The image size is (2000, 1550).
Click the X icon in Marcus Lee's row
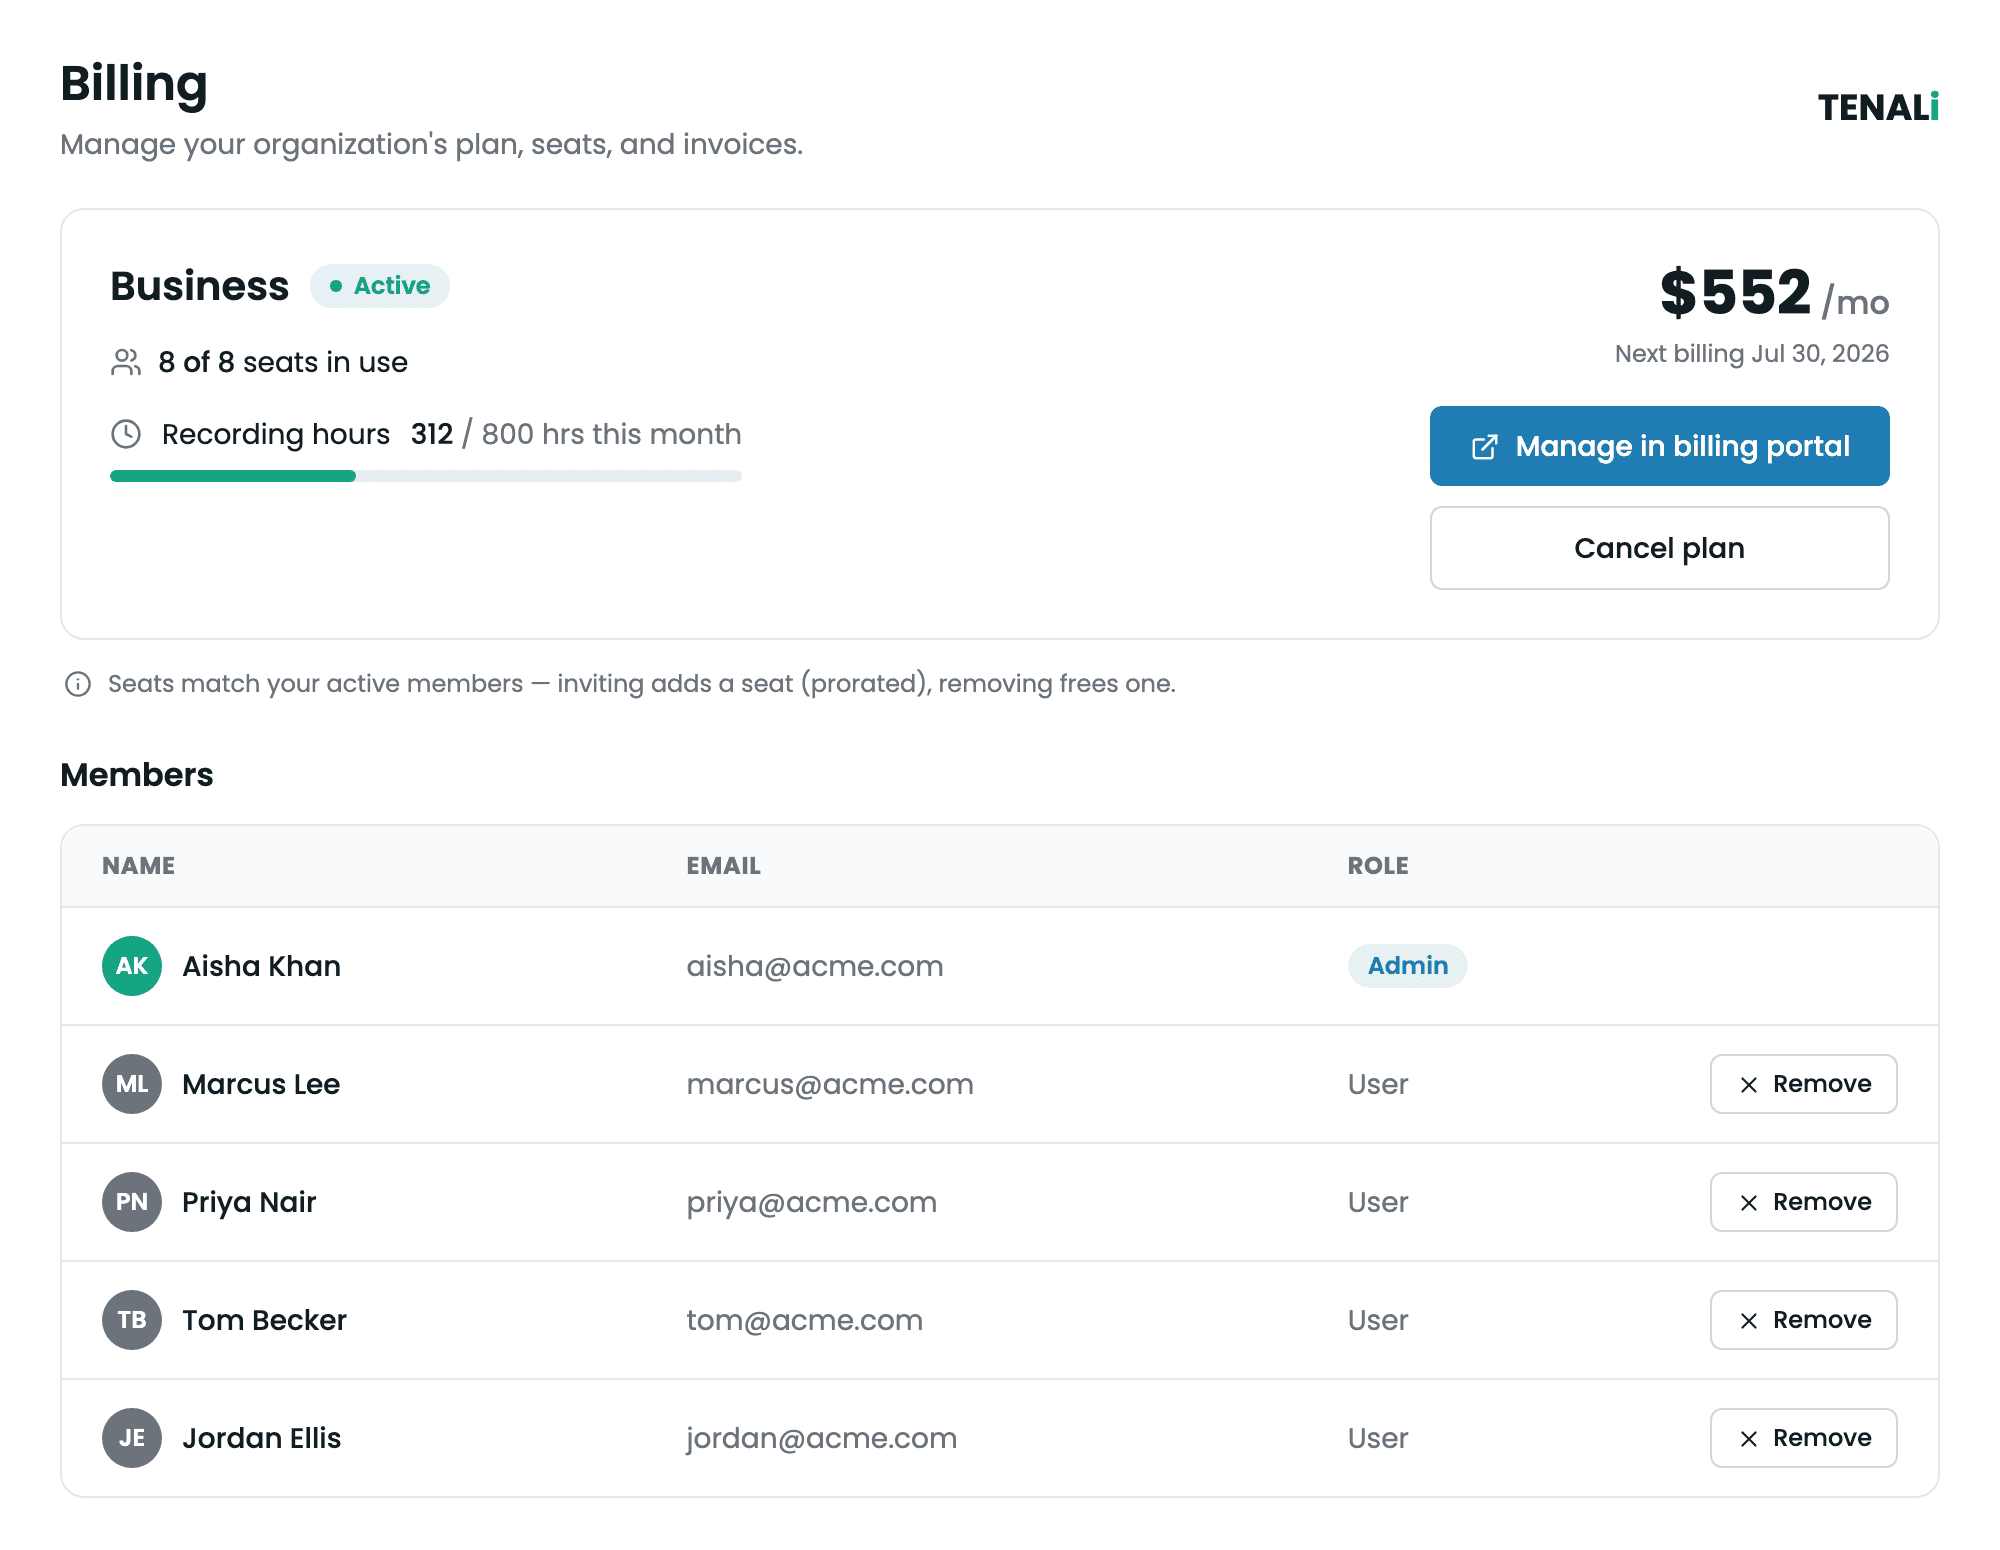tap(1749, 1085)
